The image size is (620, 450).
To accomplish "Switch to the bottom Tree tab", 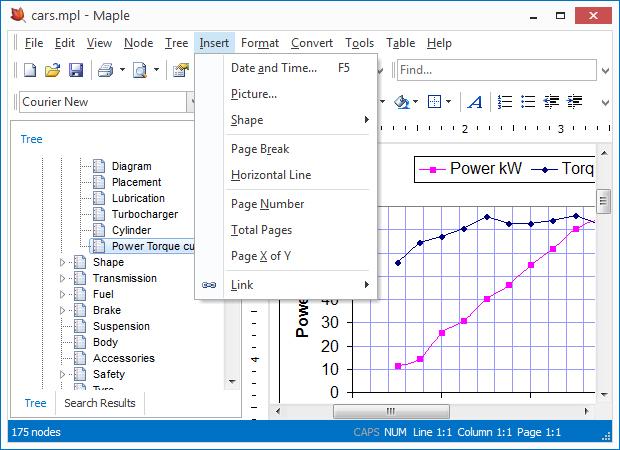I will click(35, 403).
